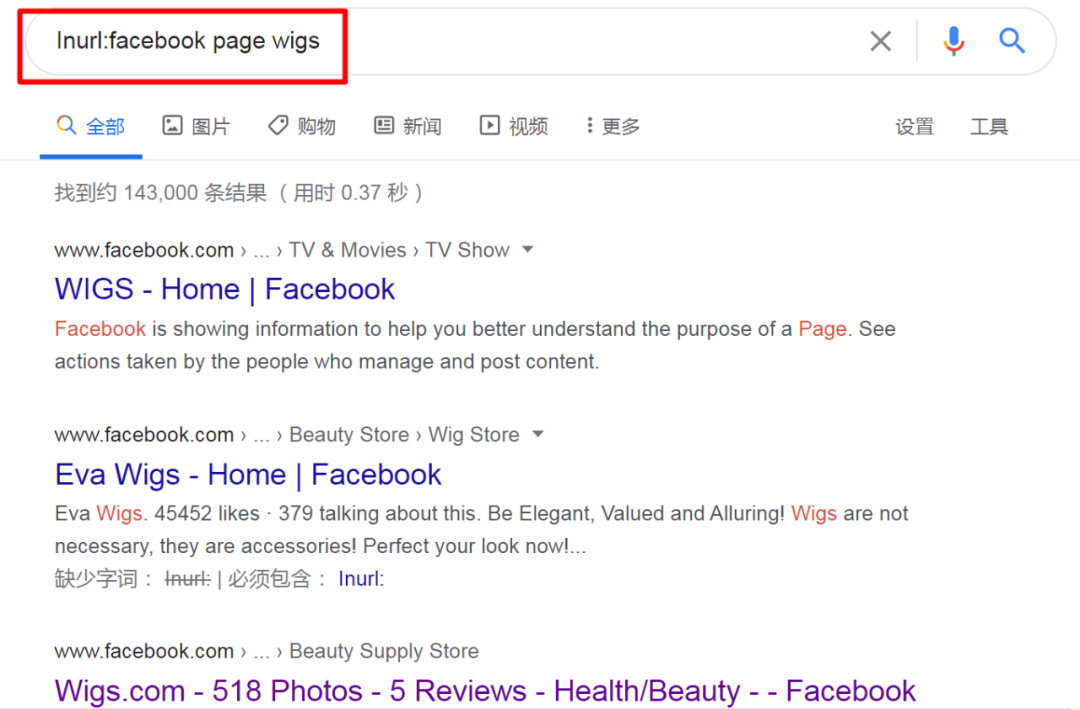Click the newspaper icon beside 新闻
Viewport: 1080px width, 710px height.
point(383,125)
